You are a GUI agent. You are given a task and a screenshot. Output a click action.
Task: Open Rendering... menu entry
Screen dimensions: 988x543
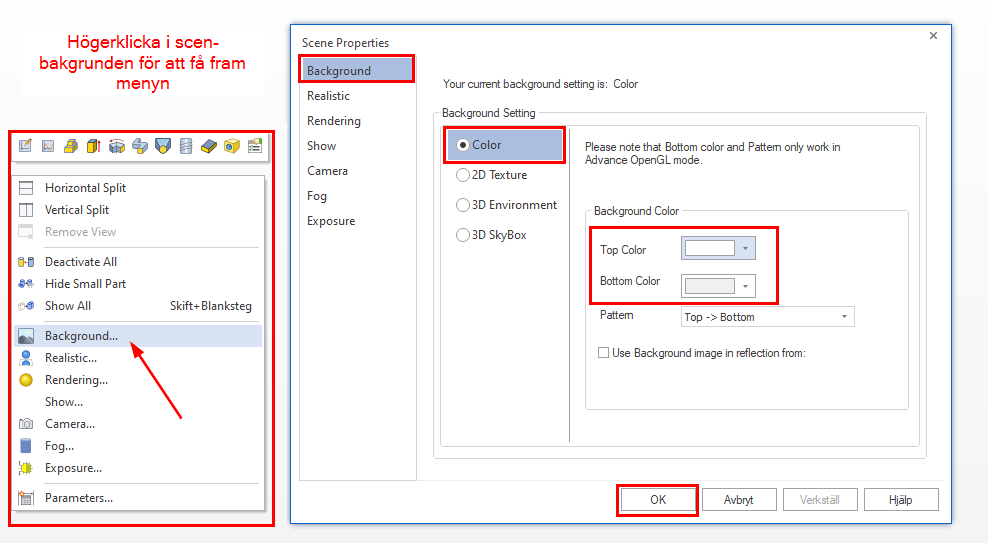pos(138,380)
